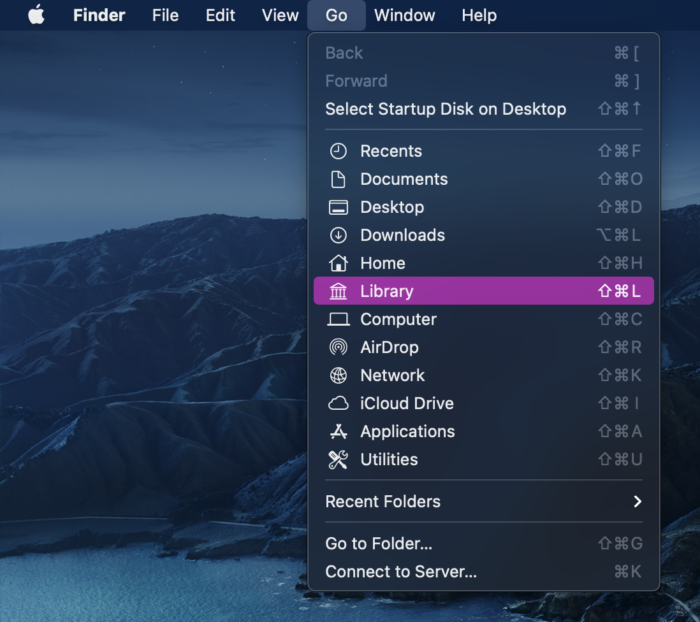Screen dimensions: 700x622
Task: Close the open Go menu
Action: point(336,15)
